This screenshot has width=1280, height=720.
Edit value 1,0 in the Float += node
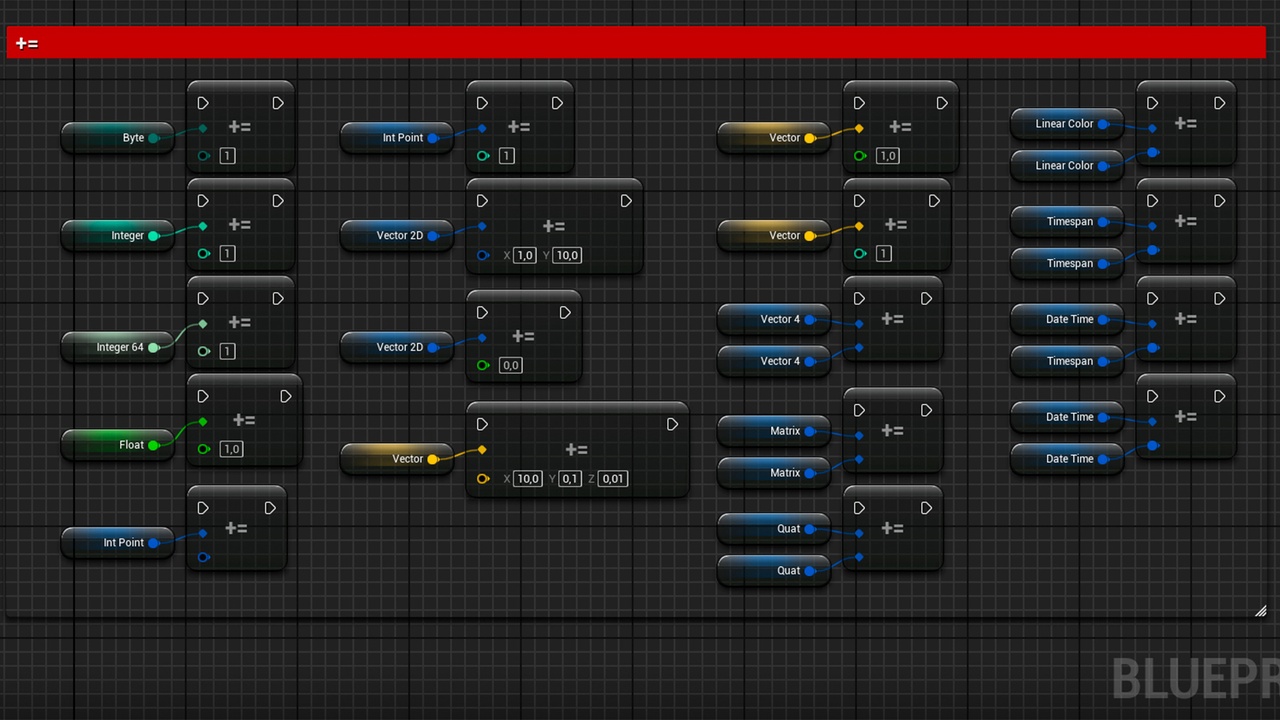click(231, 449)
